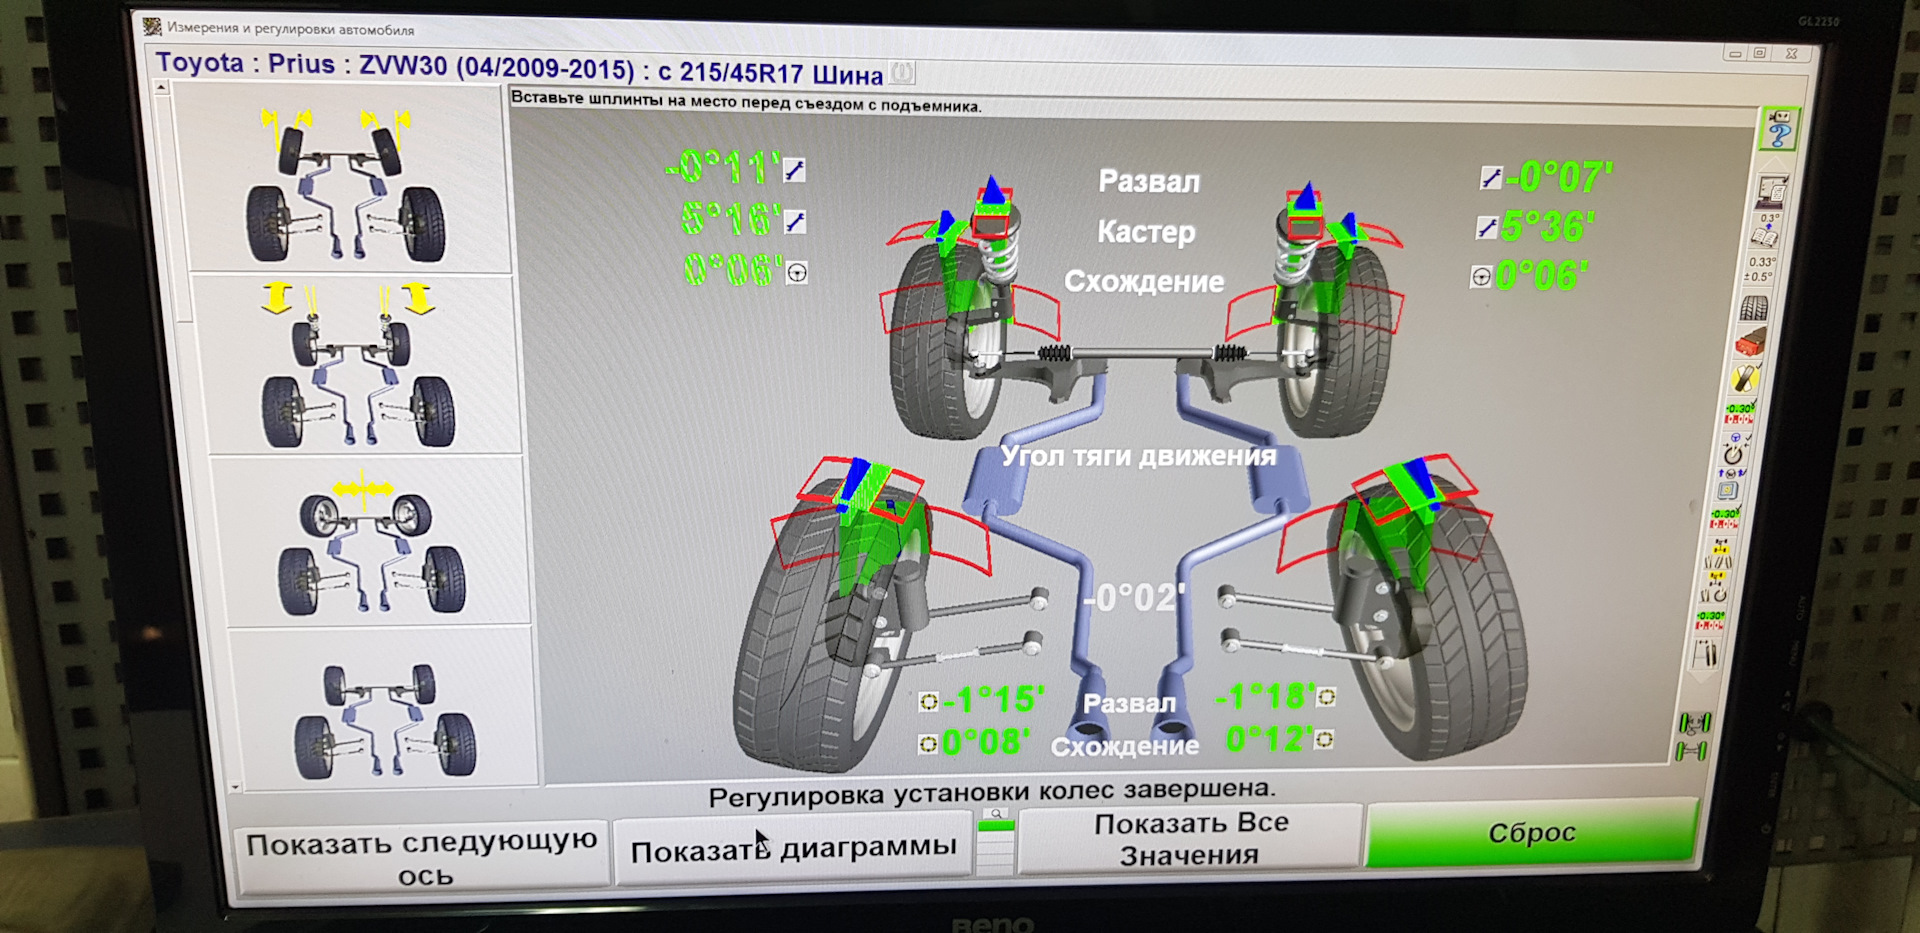Click the 'Кастер' label

click(x=1146, y=232)
